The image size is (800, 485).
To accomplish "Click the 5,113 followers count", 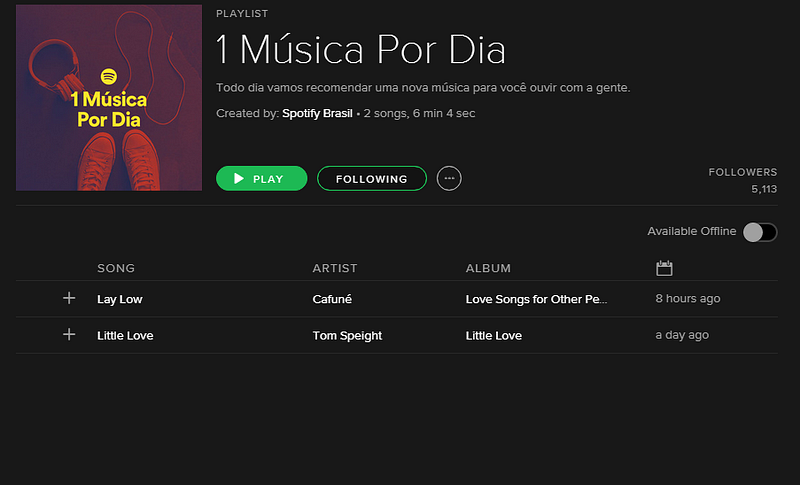I will (764, 189).
